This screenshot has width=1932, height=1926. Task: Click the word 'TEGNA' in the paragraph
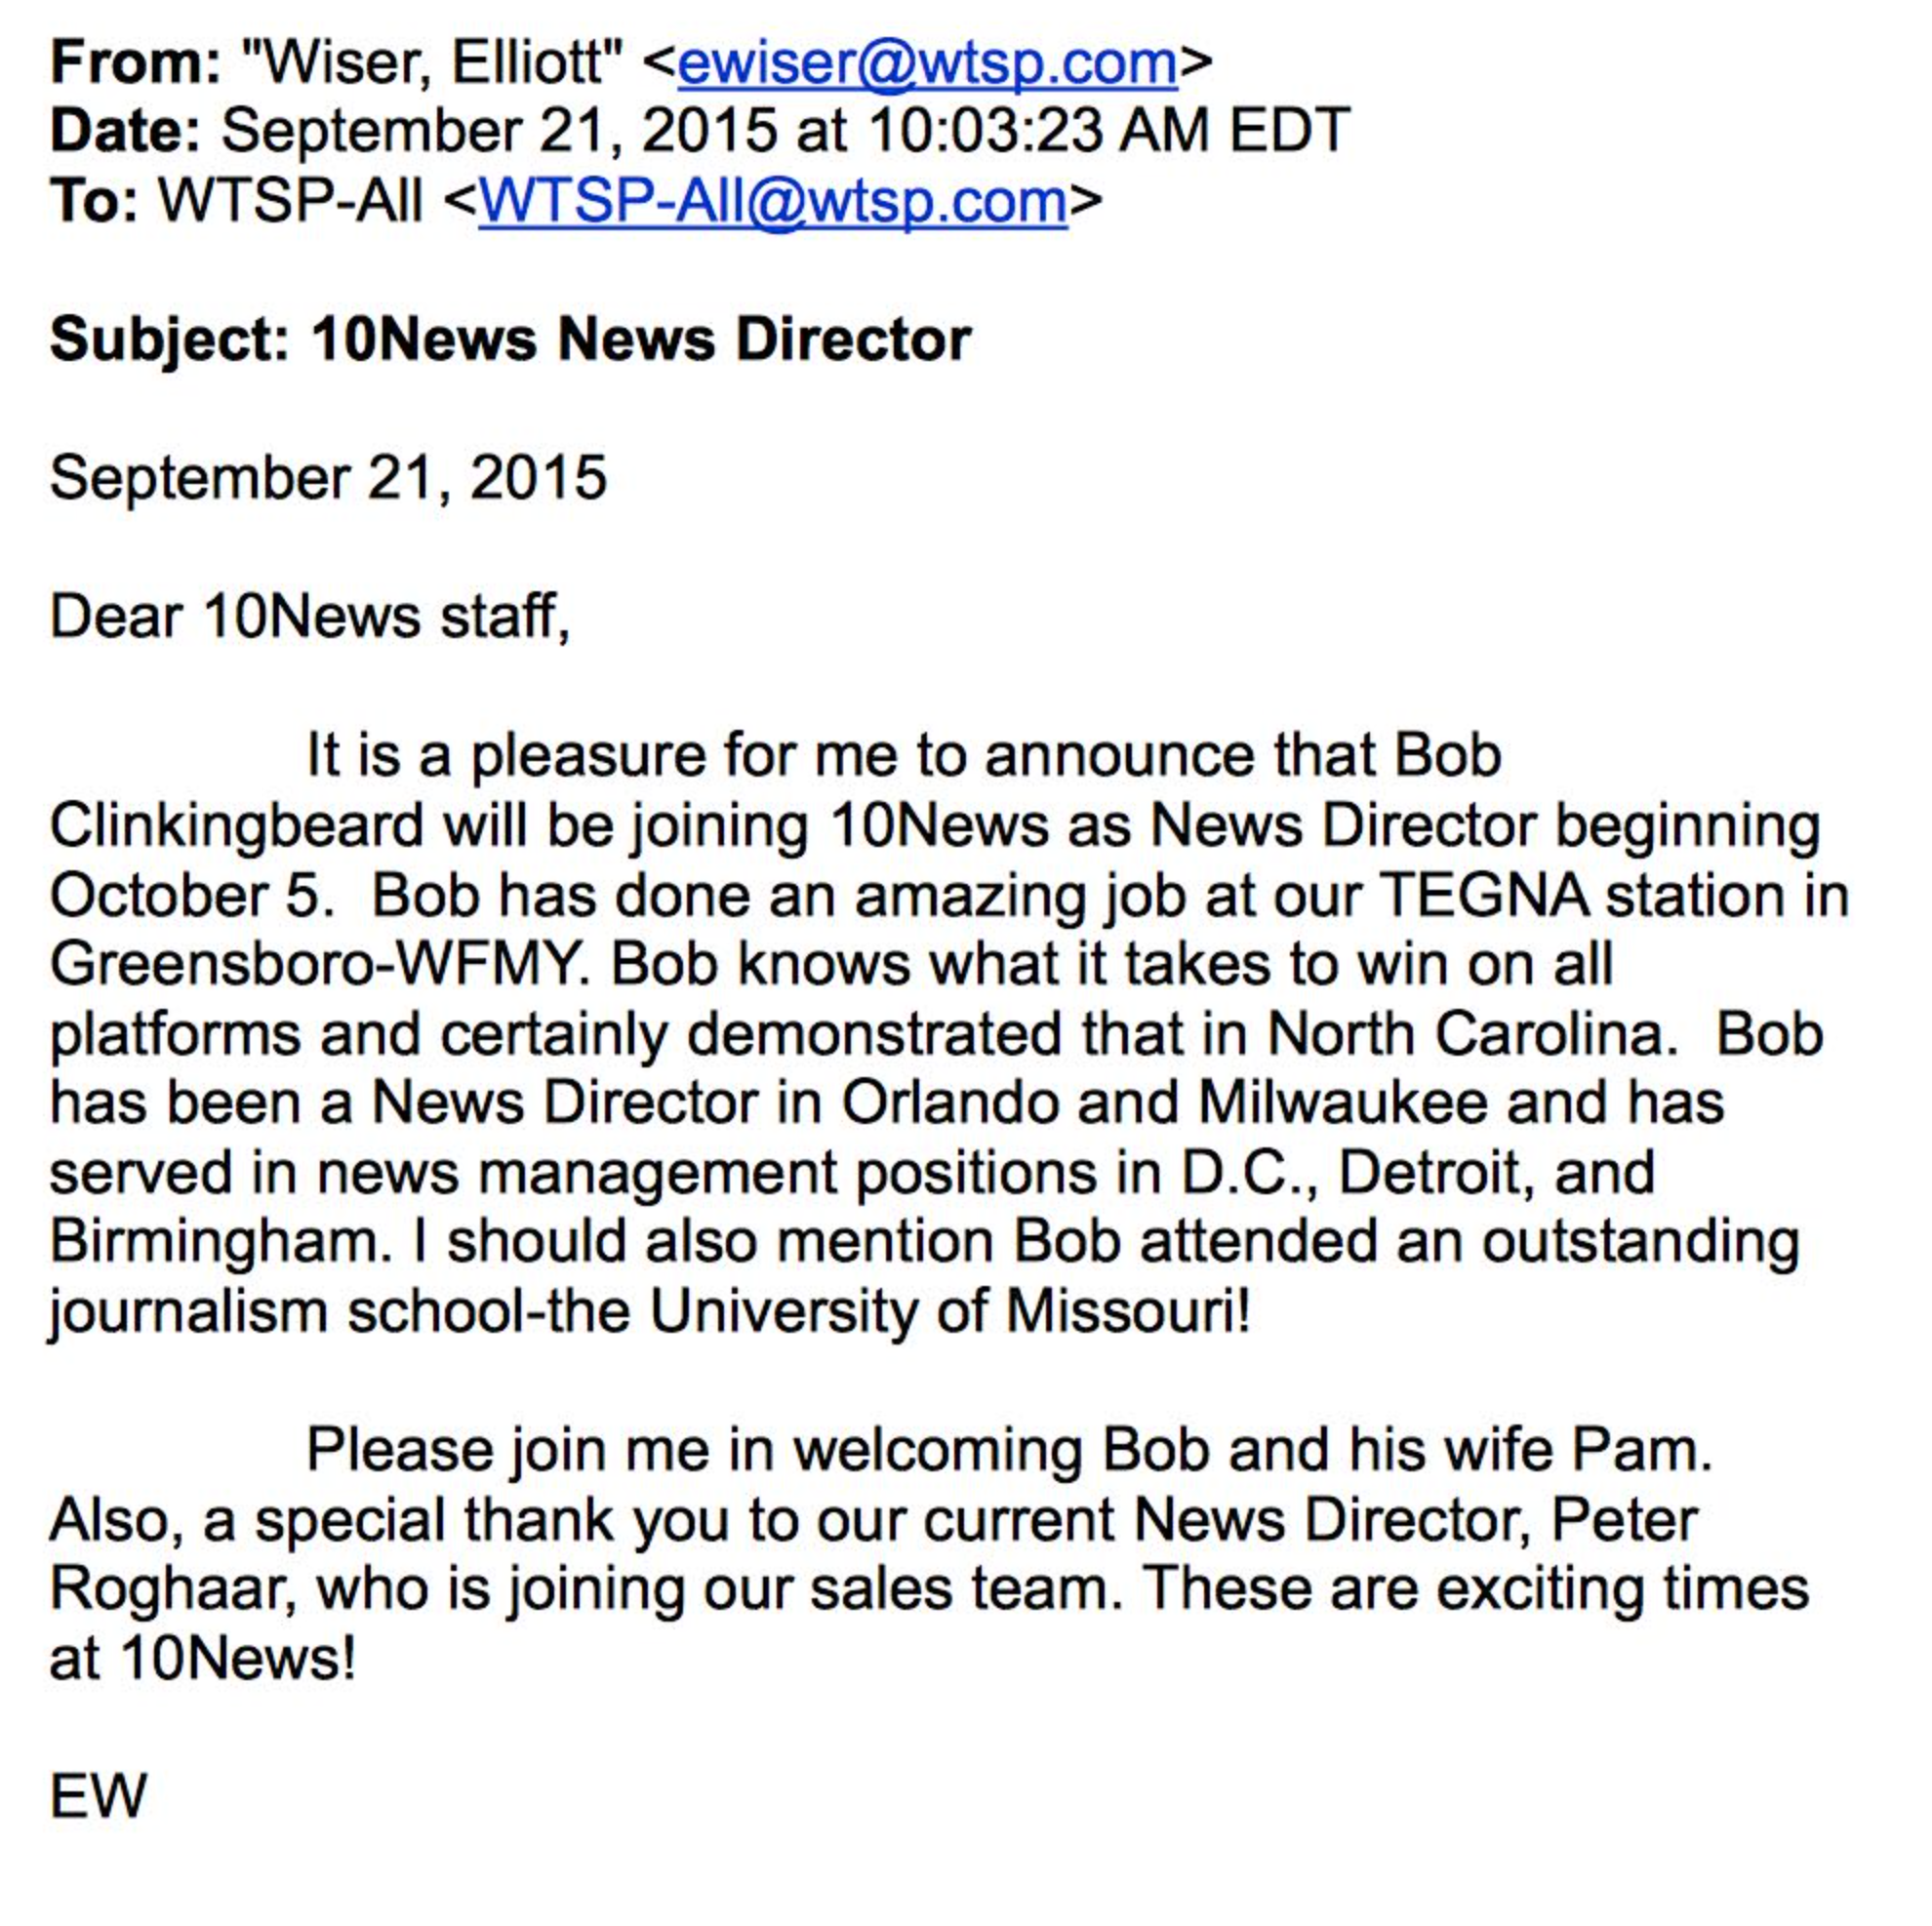(x=1484, y=895)
